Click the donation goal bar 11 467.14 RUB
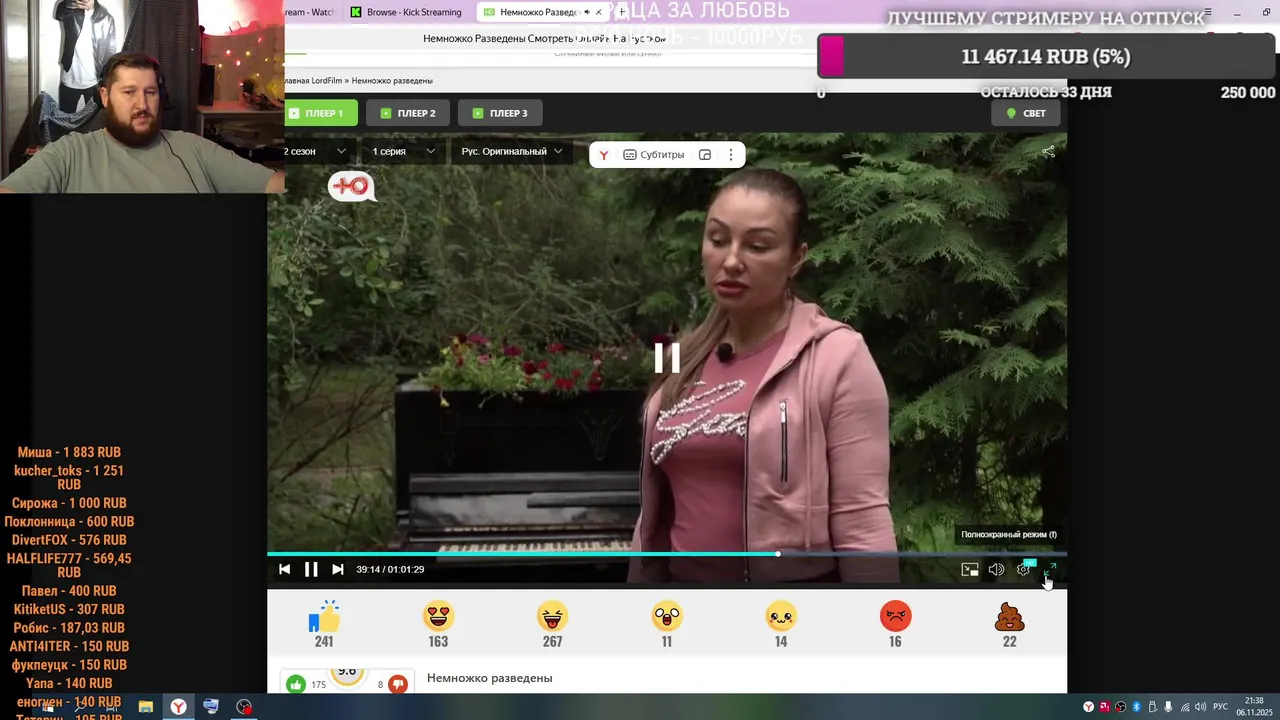 [1046, 56]
